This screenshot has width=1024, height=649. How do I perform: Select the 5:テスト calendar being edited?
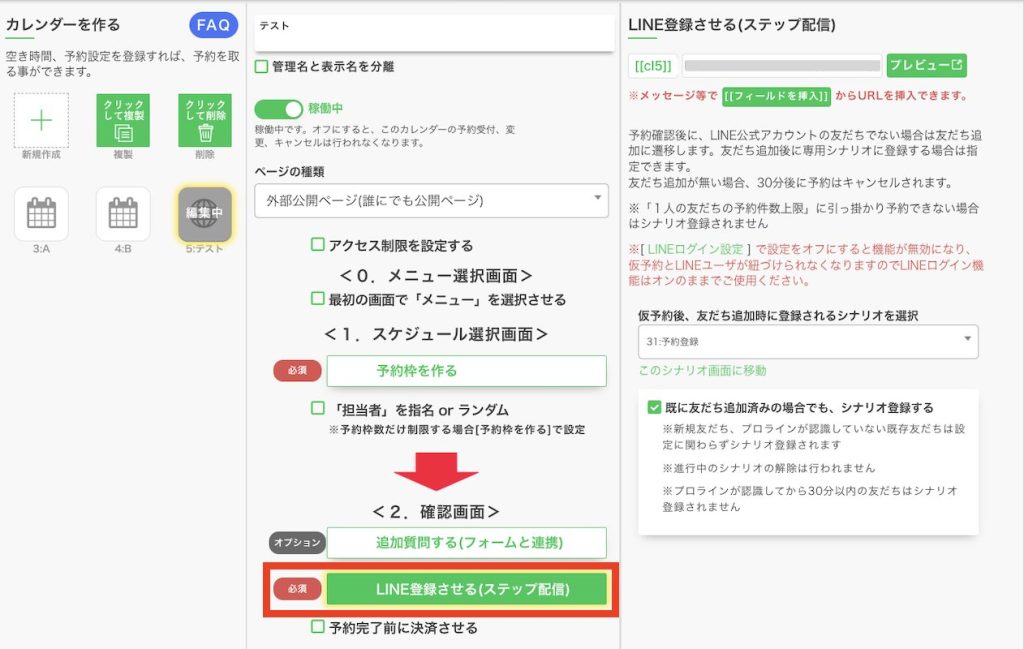(205, 214)
